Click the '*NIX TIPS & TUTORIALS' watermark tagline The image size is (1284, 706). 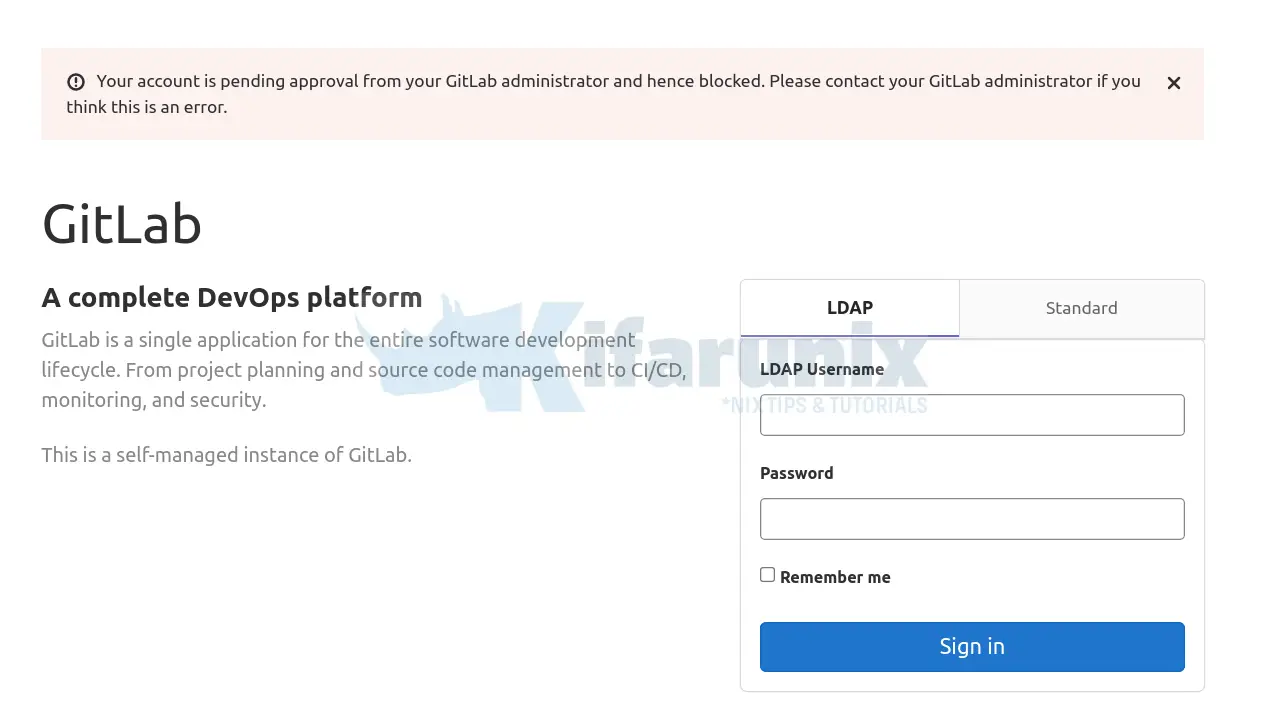(824, 406)
